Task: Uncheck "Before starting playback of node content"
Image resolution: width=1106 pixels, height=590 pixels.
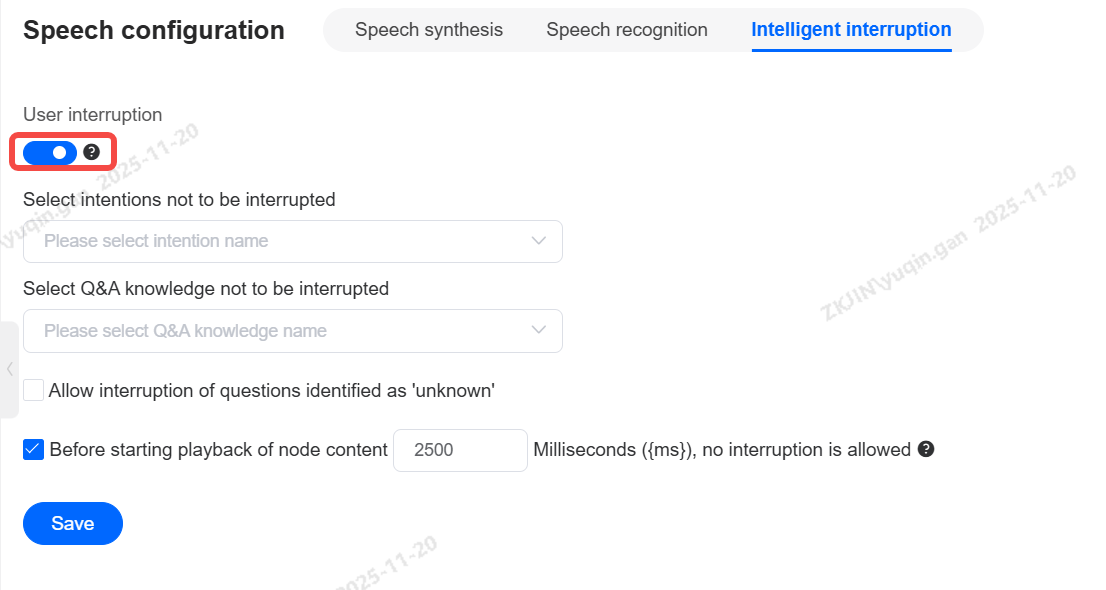Action: 33,450
